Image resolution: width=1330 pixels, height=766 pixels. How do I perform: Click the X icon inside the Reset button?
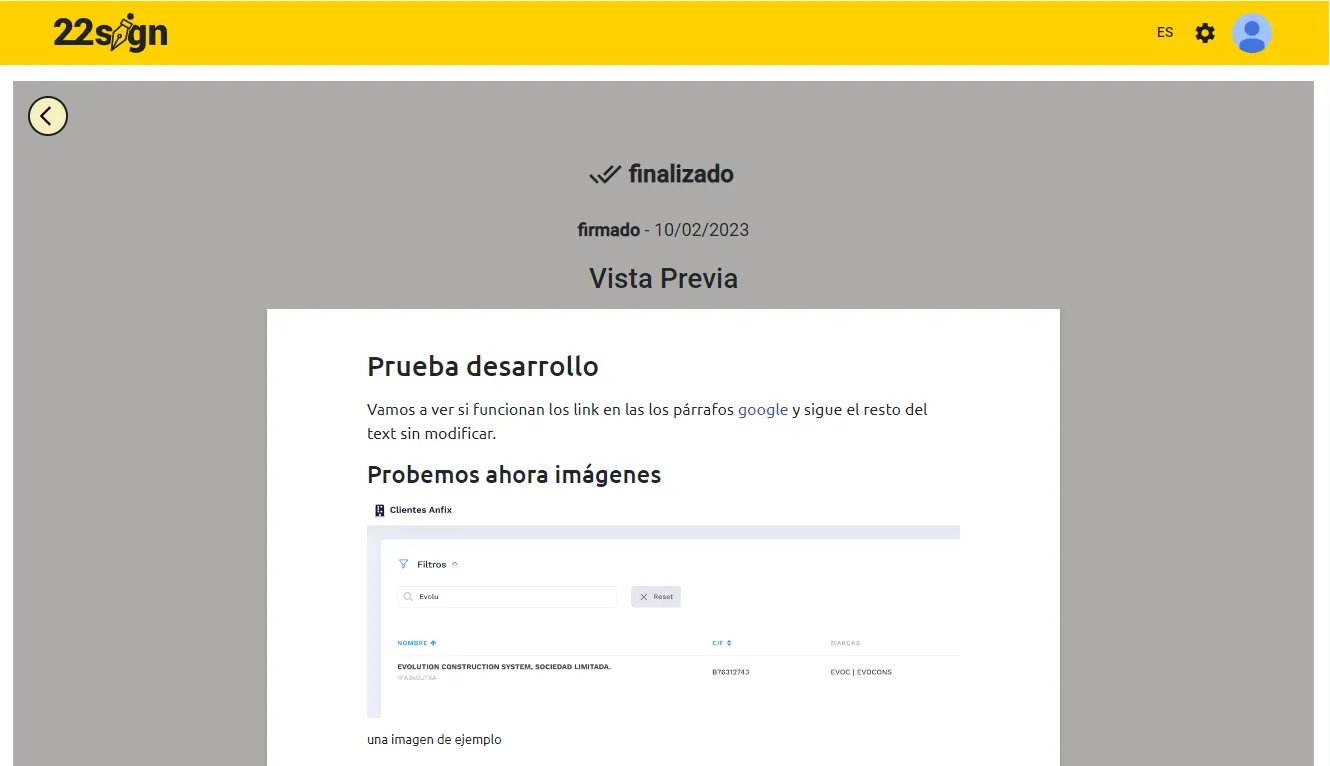point(641,596)
